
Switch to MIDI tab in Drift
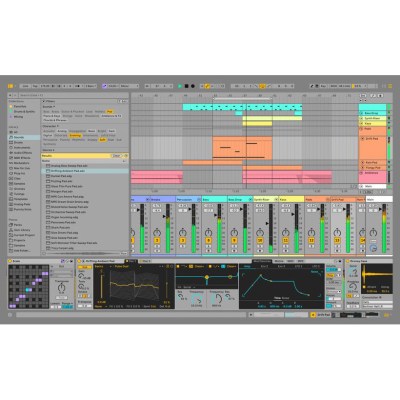pyautogui.click(x=290, y=261)
